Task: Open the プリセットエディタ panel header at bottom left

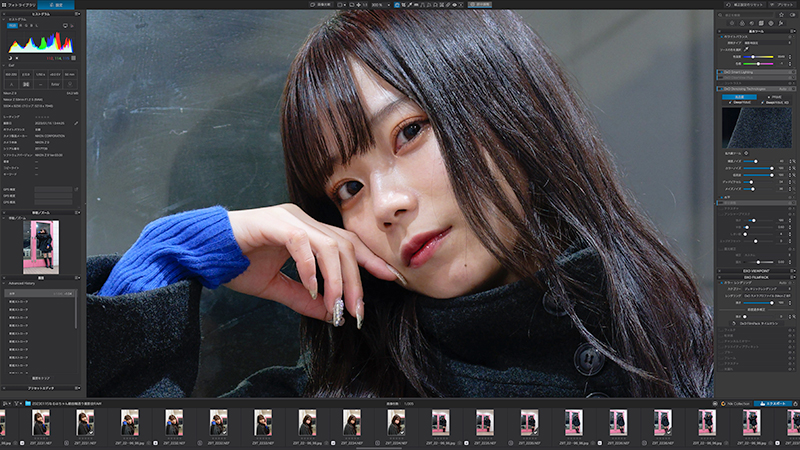Action: click(x=41, y=388)
